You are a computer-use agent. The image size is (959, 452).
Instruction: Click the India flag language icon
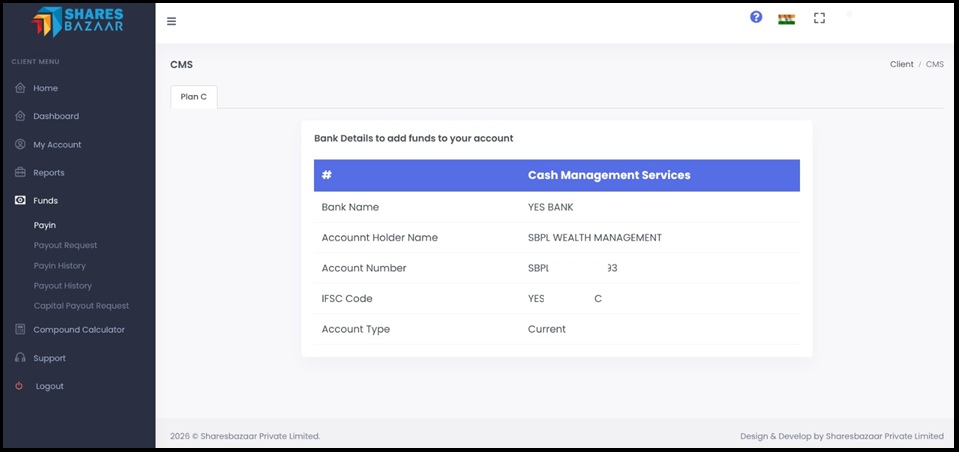tap(786, 19)
